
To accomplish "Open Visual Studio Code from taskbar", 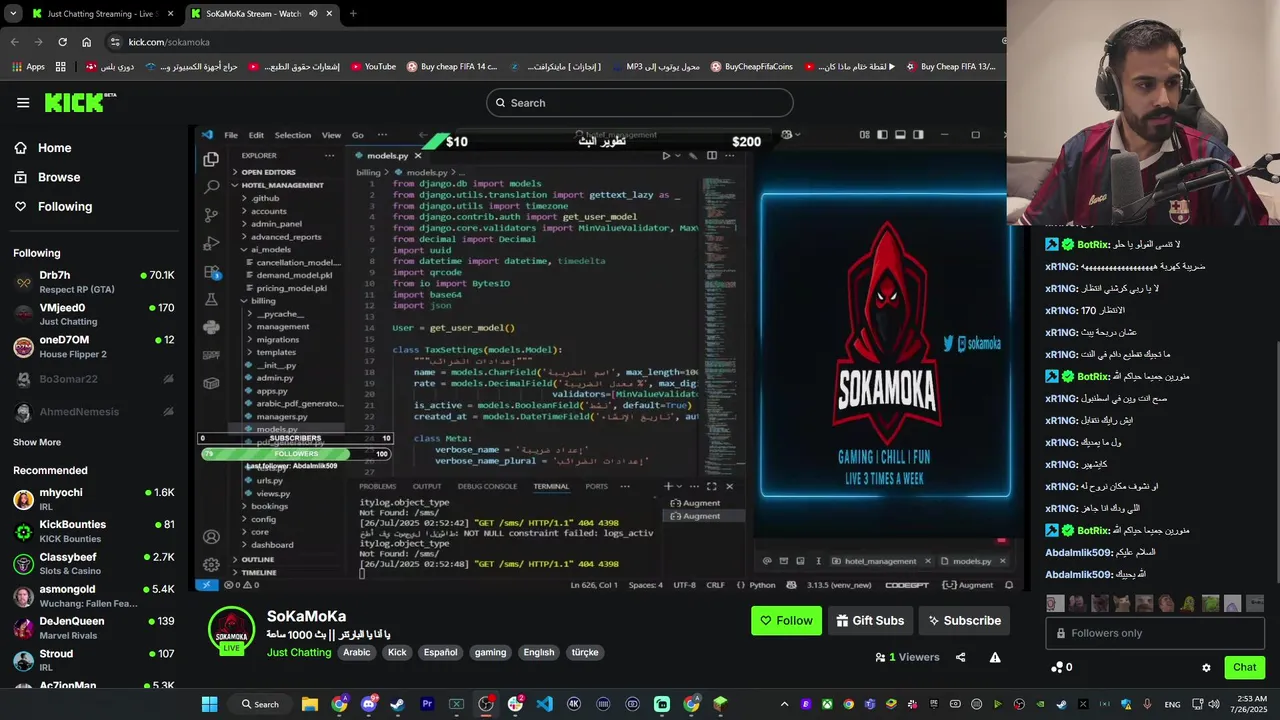I will pyautogui.click(x=544, y=704).
